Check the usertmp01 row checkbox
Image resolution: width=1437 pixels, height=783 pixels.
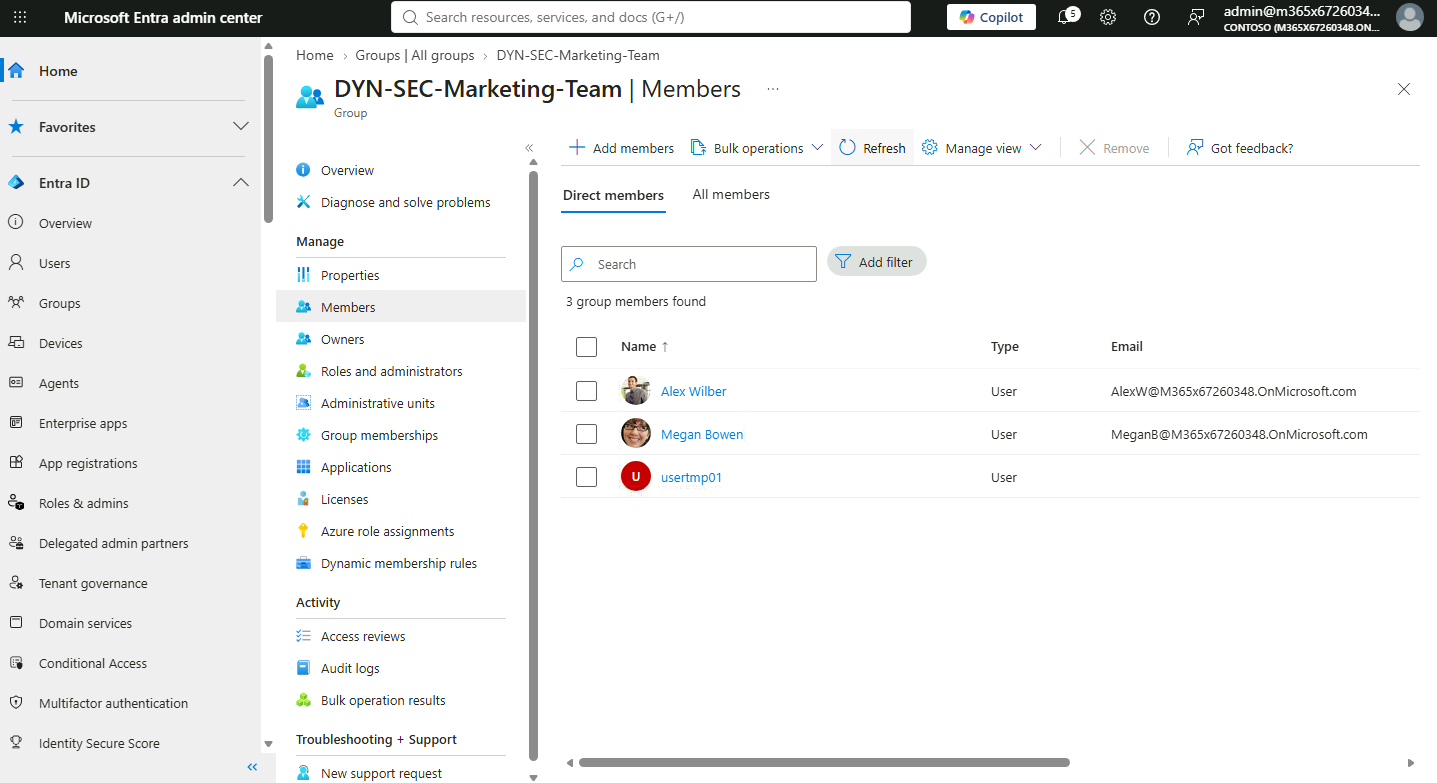click(x=587, y=477)
